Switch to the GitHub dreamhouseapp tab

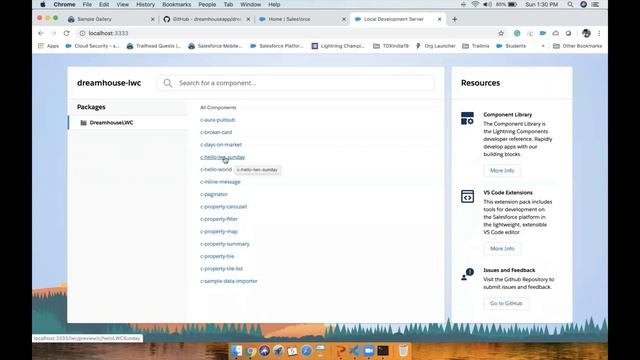[x=206, y=19]
